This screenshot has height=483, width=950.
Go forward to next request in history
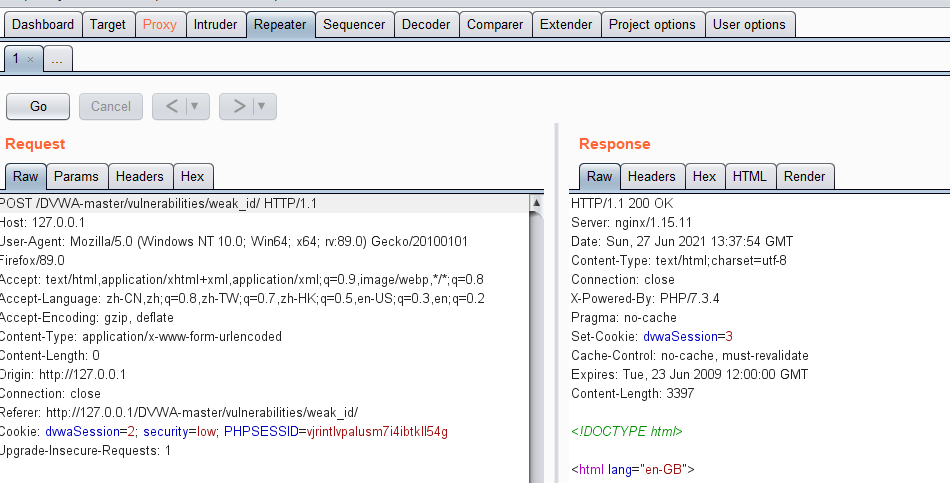coord(238,106)
